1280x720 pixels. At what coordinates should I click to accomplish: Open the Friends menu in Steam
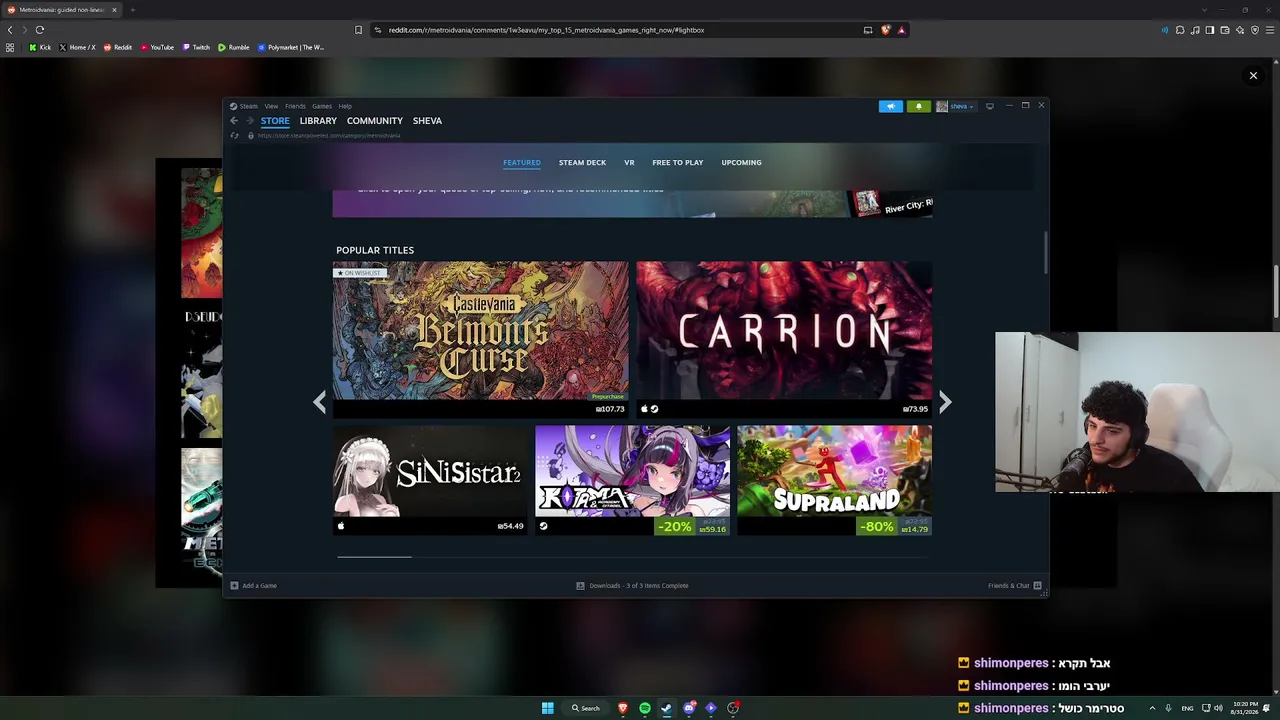pos(295,106)
